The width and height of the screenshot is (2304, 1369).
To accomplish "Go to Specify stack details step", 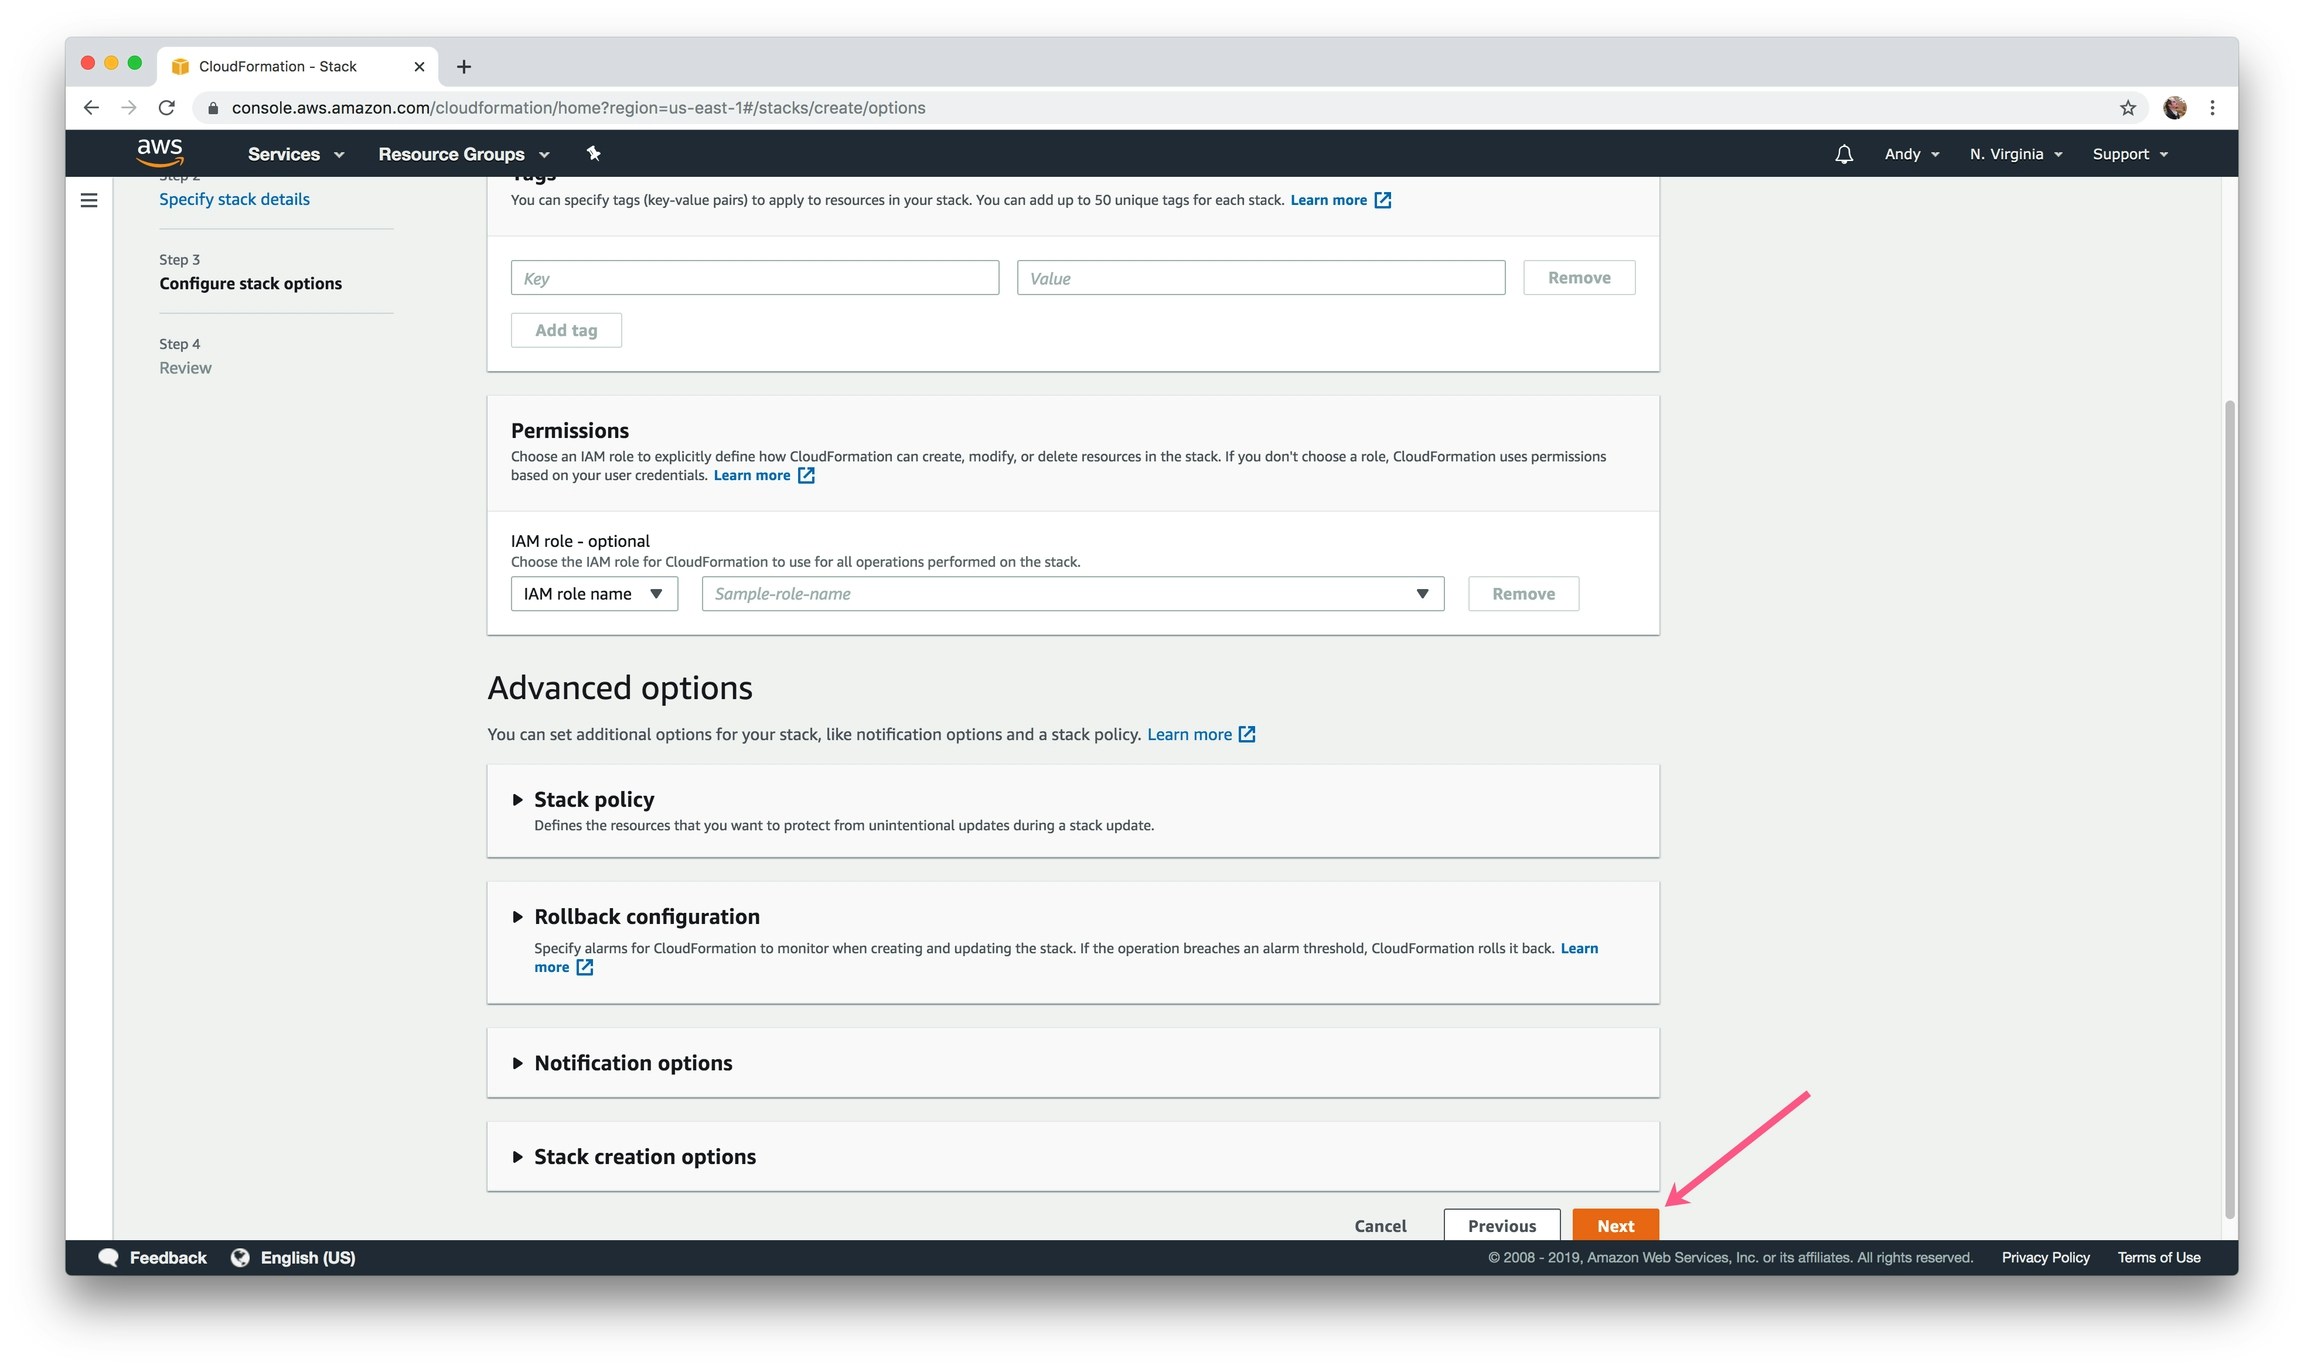I will coord(234,199).
